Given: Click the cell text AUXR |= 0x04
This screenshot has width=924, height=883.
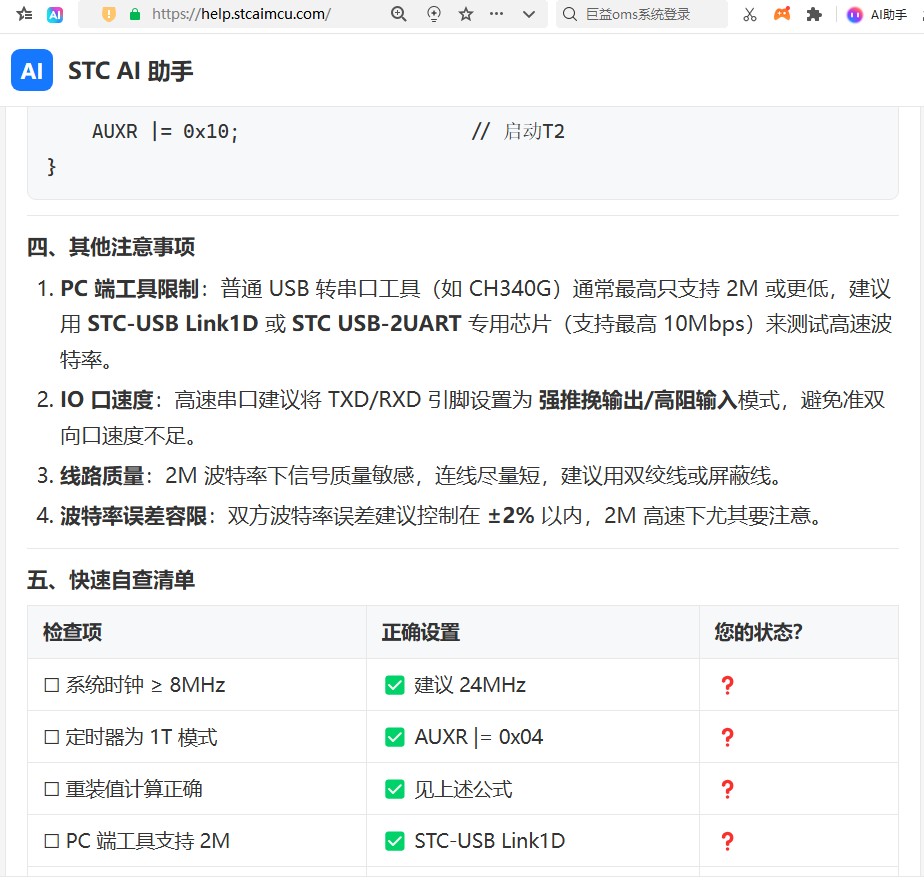Looking at the screenshot, I should (x=478, y=737).
